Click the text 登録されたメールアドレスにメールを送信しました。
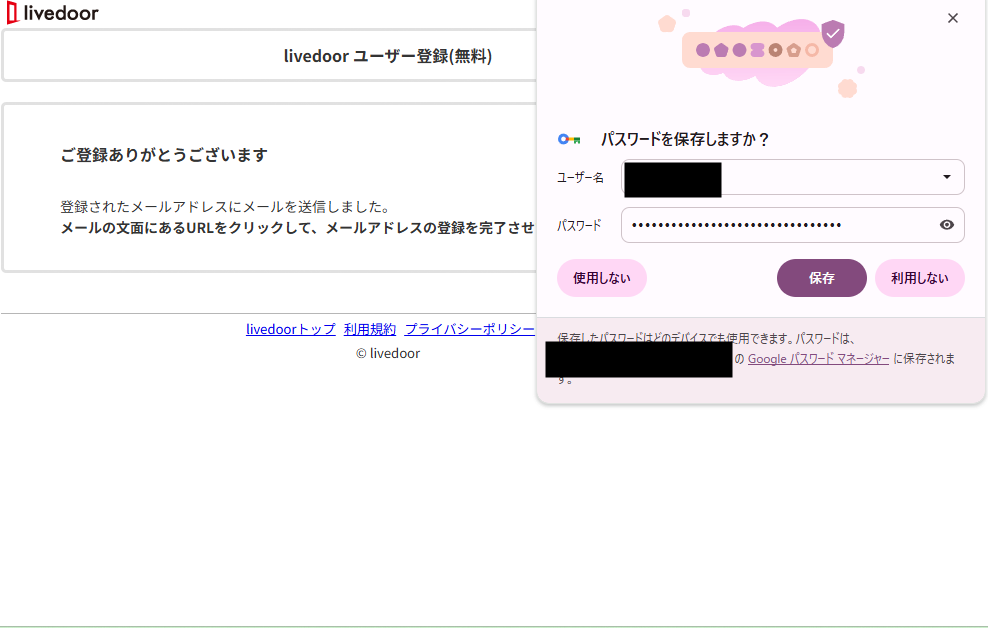The height and width of the screenshot is (628, 988). click(225, 207)
